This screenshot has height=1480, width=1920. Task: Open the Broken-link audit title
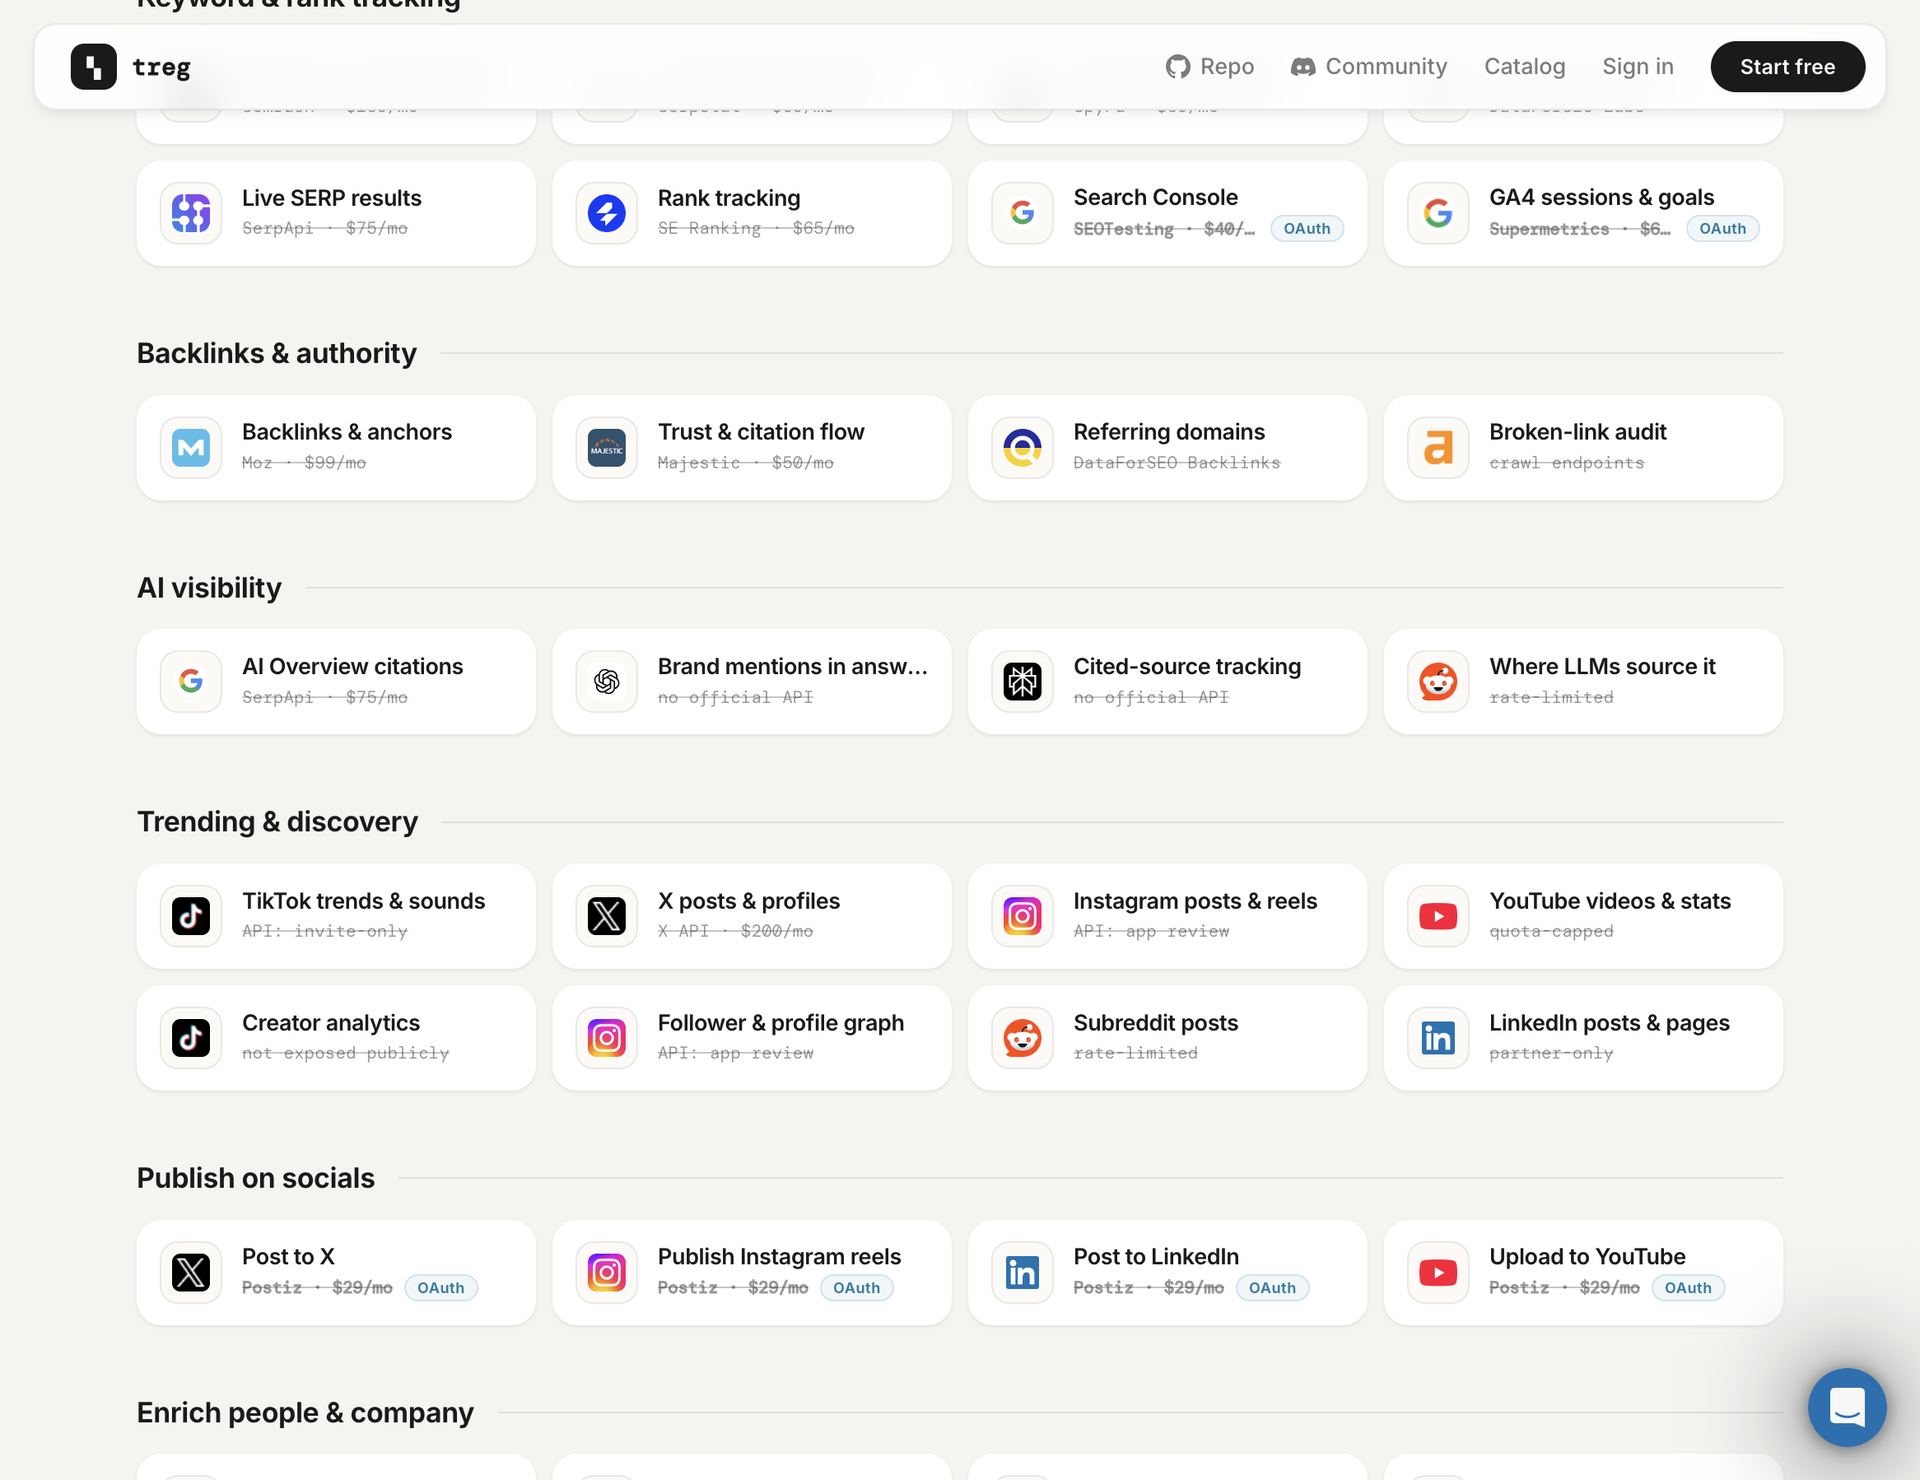(1578, 432)
